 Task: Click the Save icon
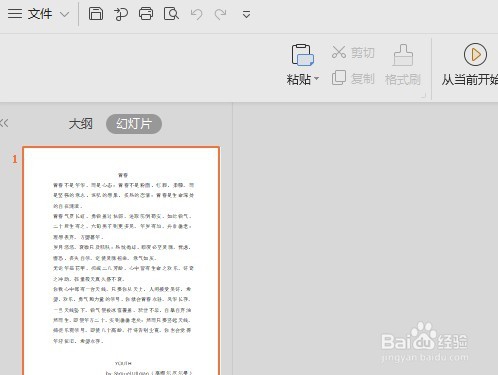(x=96, y=14)
